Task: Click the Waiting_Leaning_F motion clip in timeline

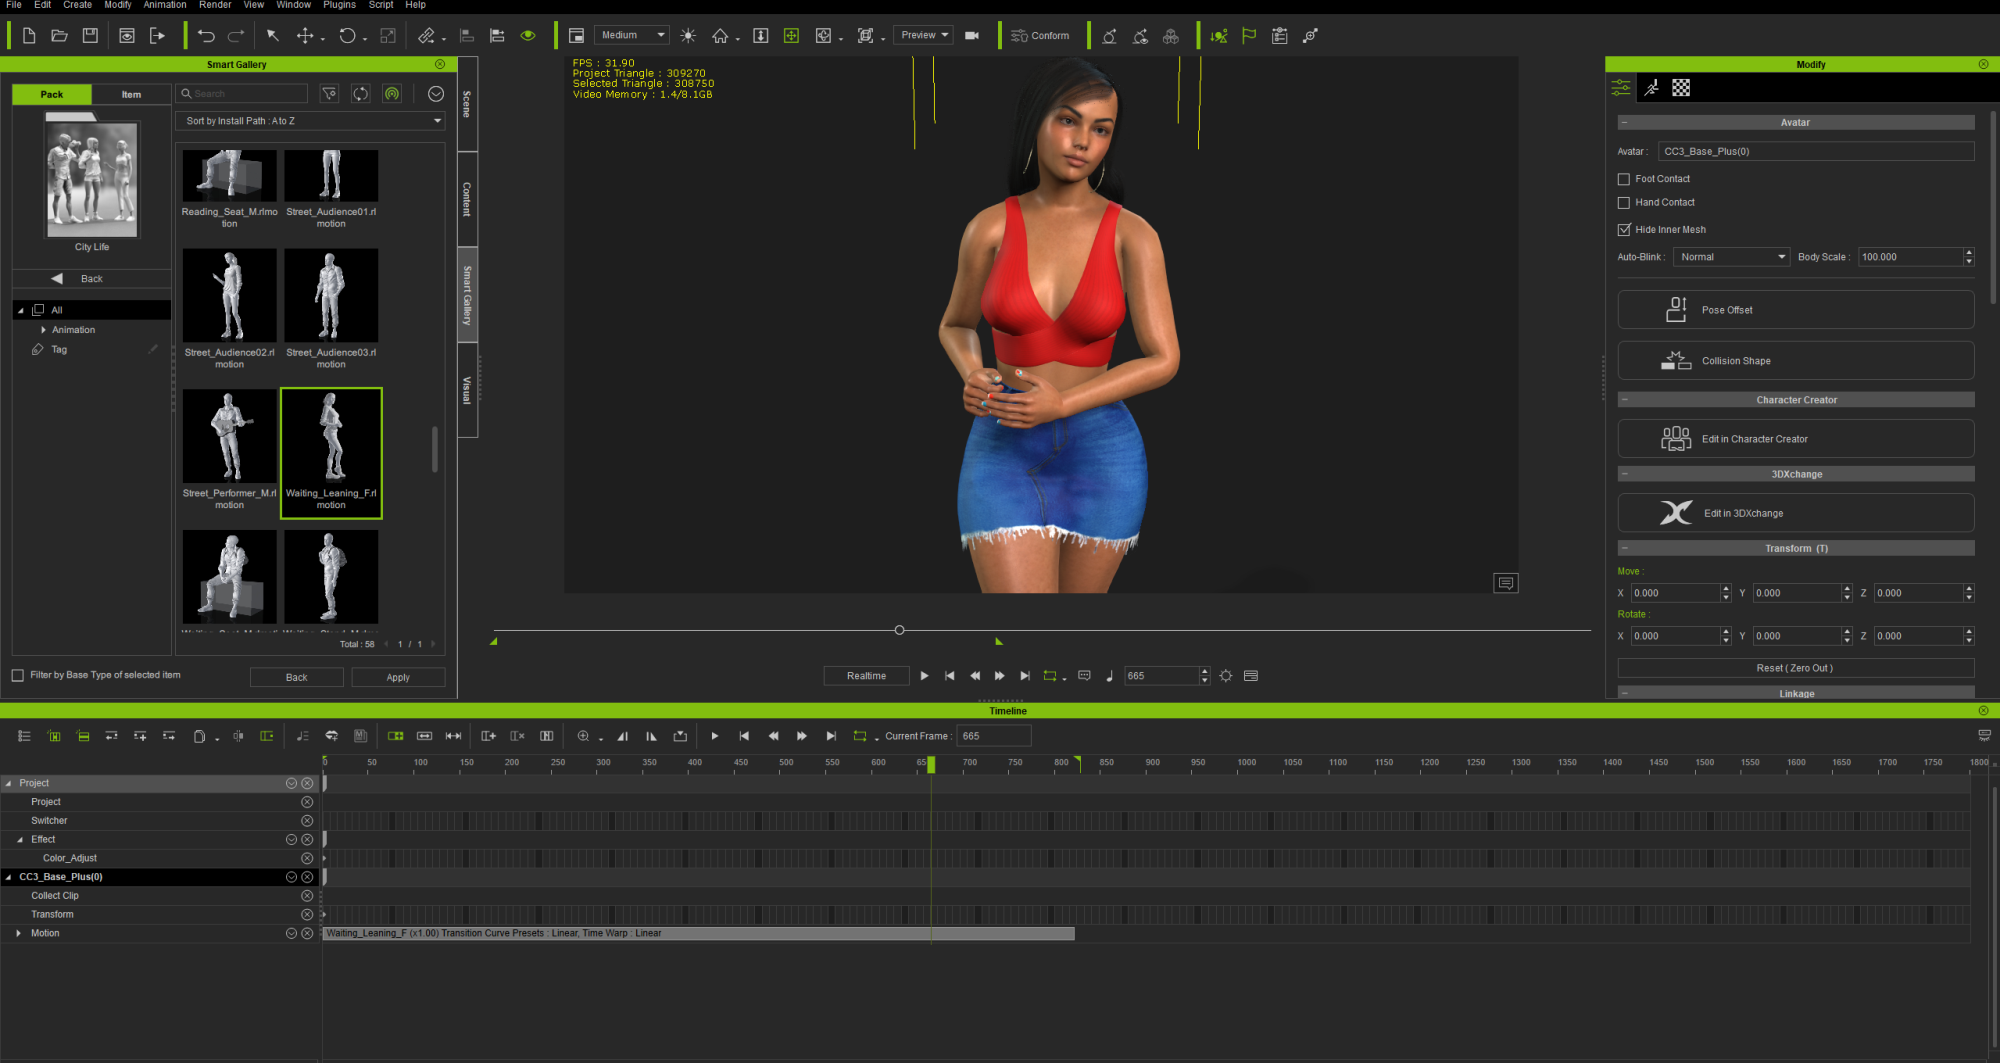Action: coord(698,934)
